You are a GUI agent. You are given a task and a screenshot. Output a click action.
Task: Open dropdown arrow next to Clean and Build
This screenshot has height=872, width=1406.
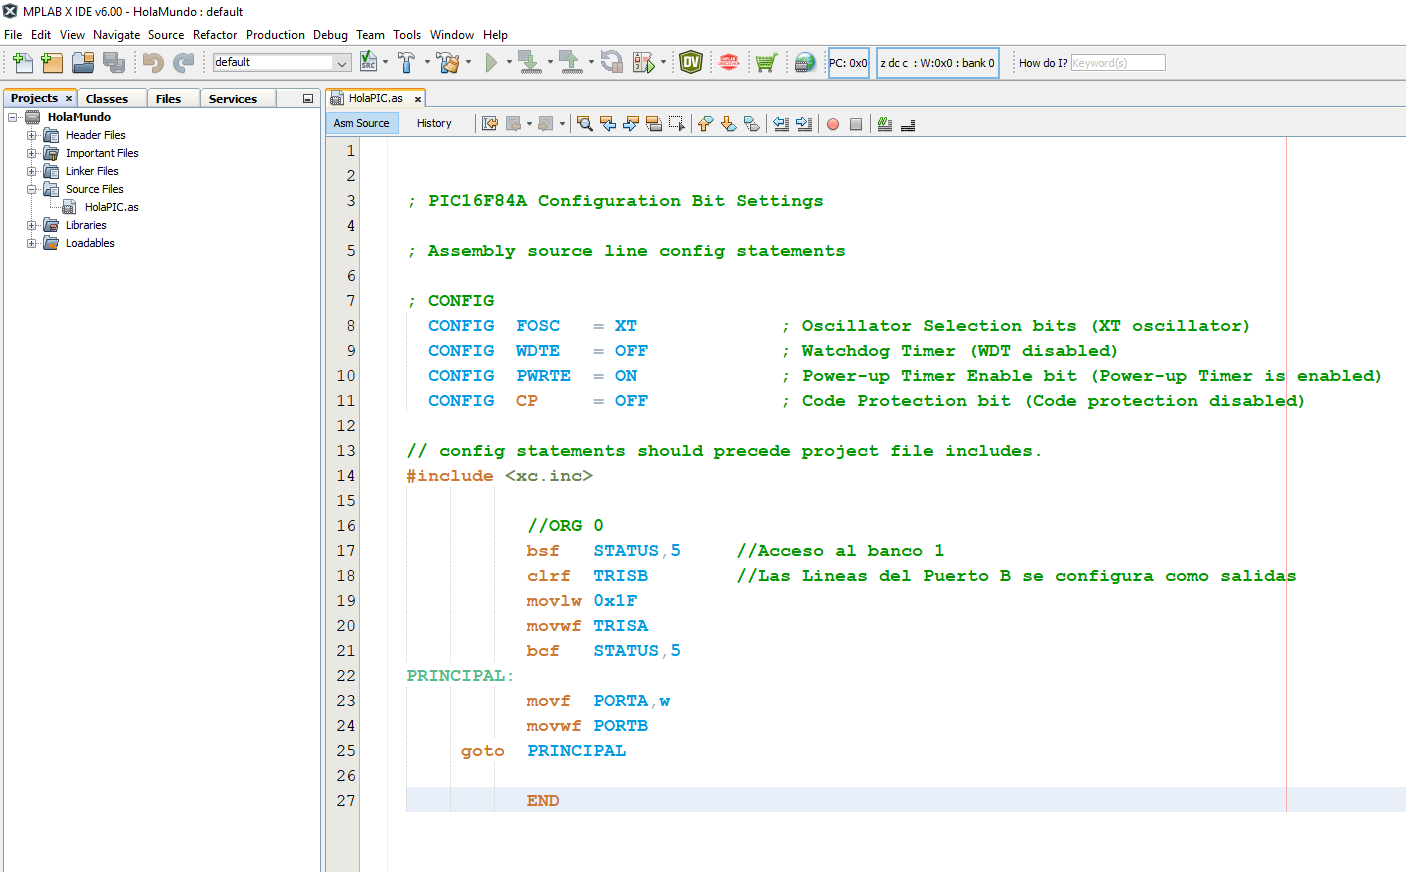(468, 62)
